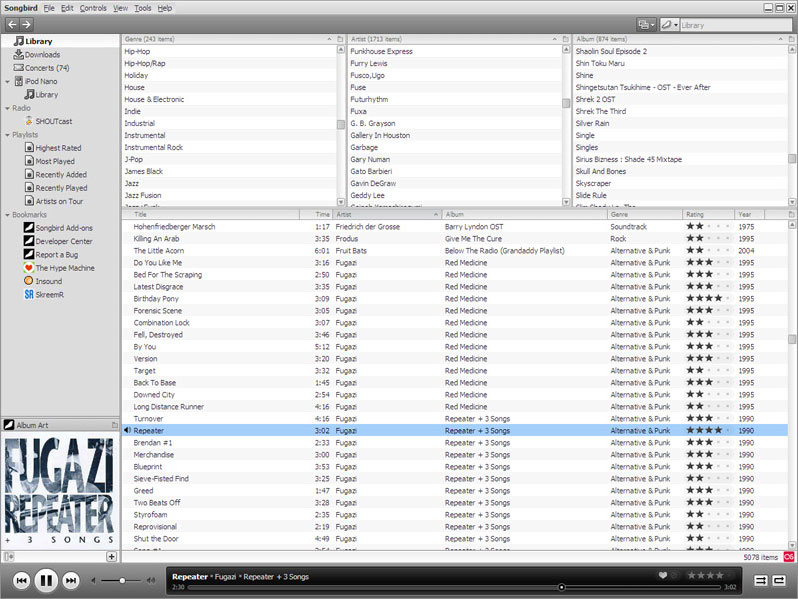
Task: Mute audio using the speaker icon
Action: (95, 580)
